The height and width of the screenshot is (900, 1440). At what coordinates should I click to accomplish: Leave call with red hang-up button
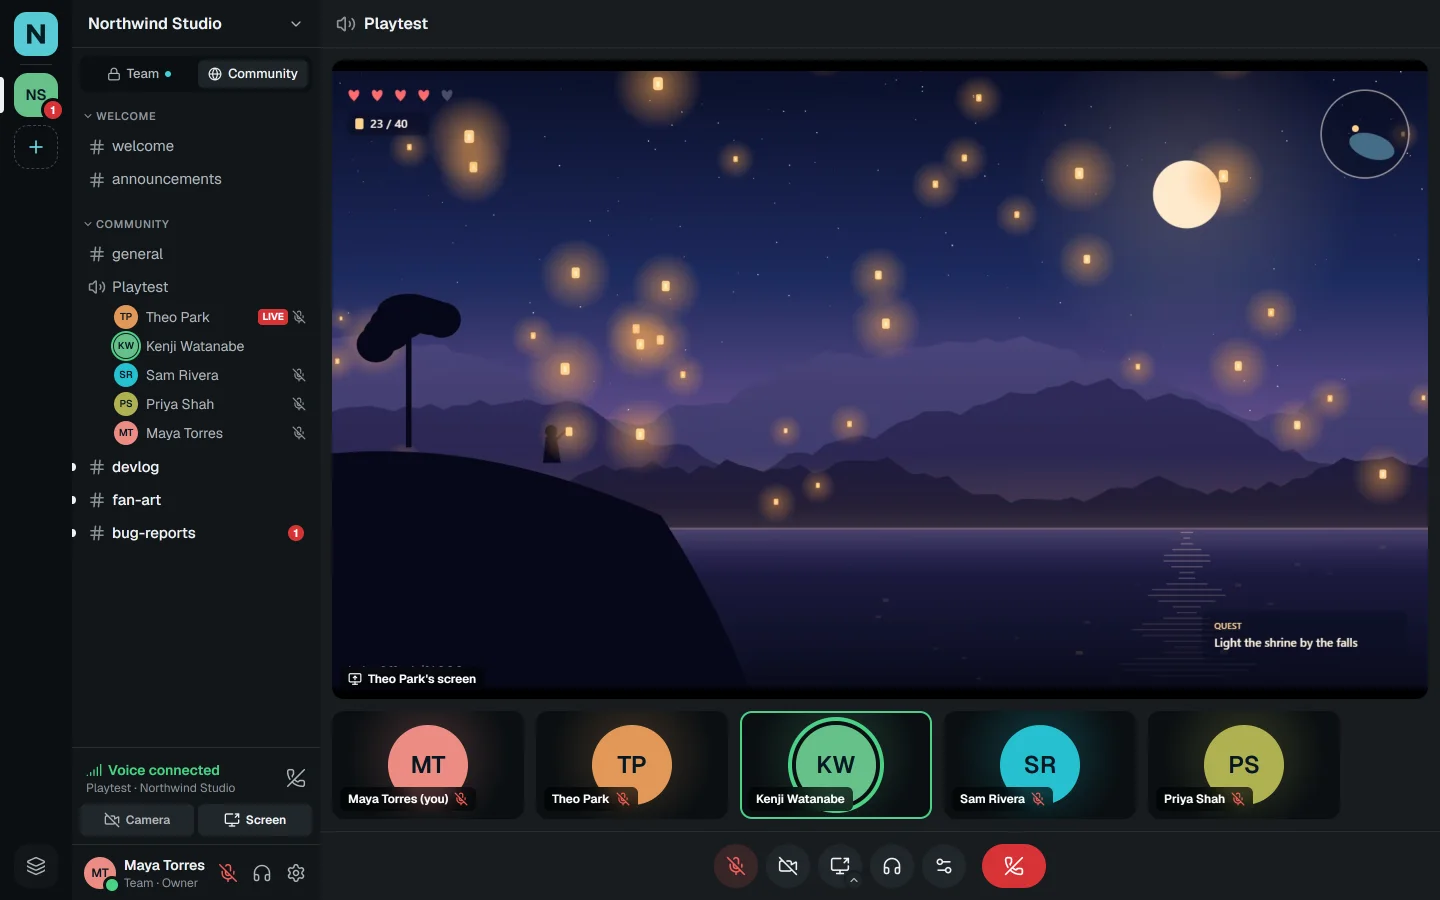1014,866
